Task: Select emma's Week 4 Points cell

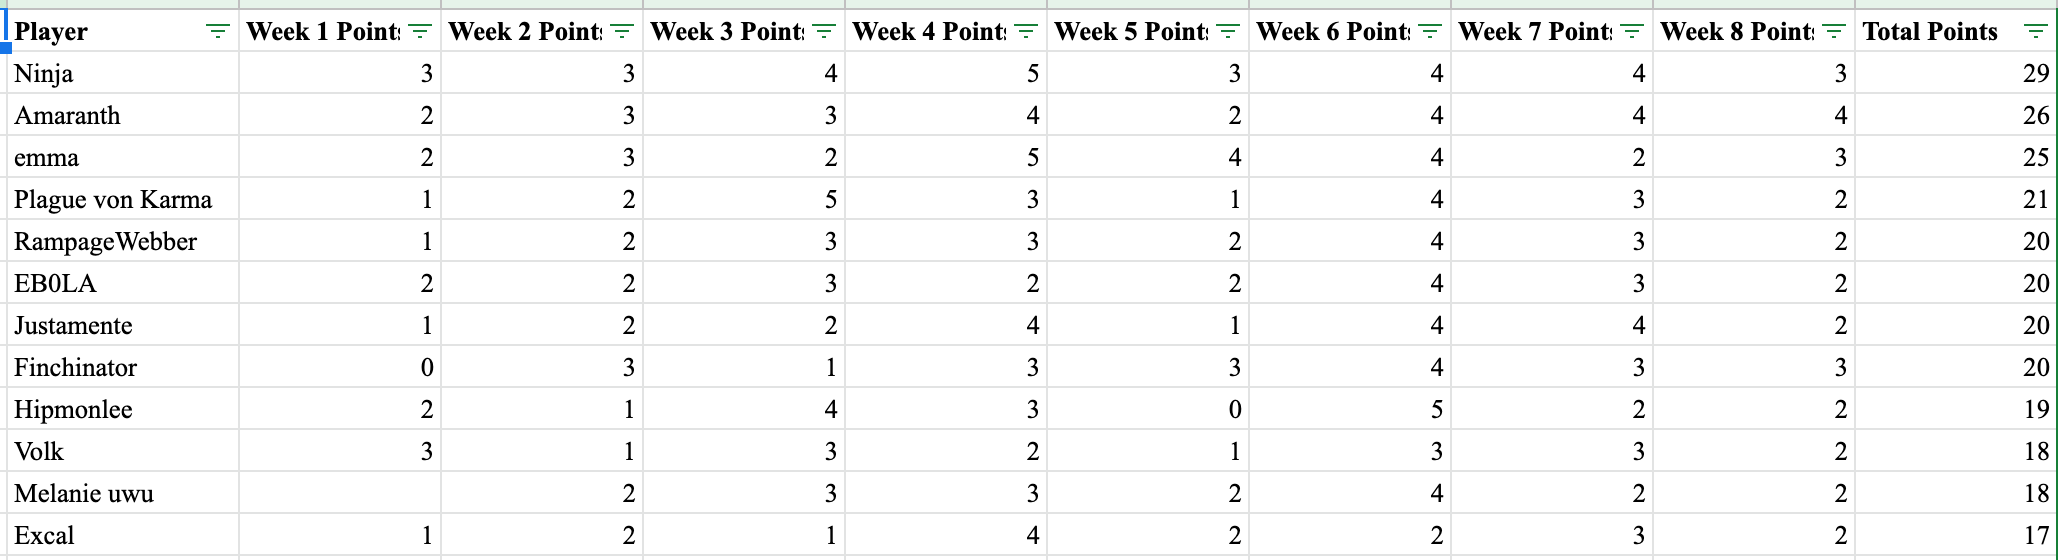Action: 946,157
